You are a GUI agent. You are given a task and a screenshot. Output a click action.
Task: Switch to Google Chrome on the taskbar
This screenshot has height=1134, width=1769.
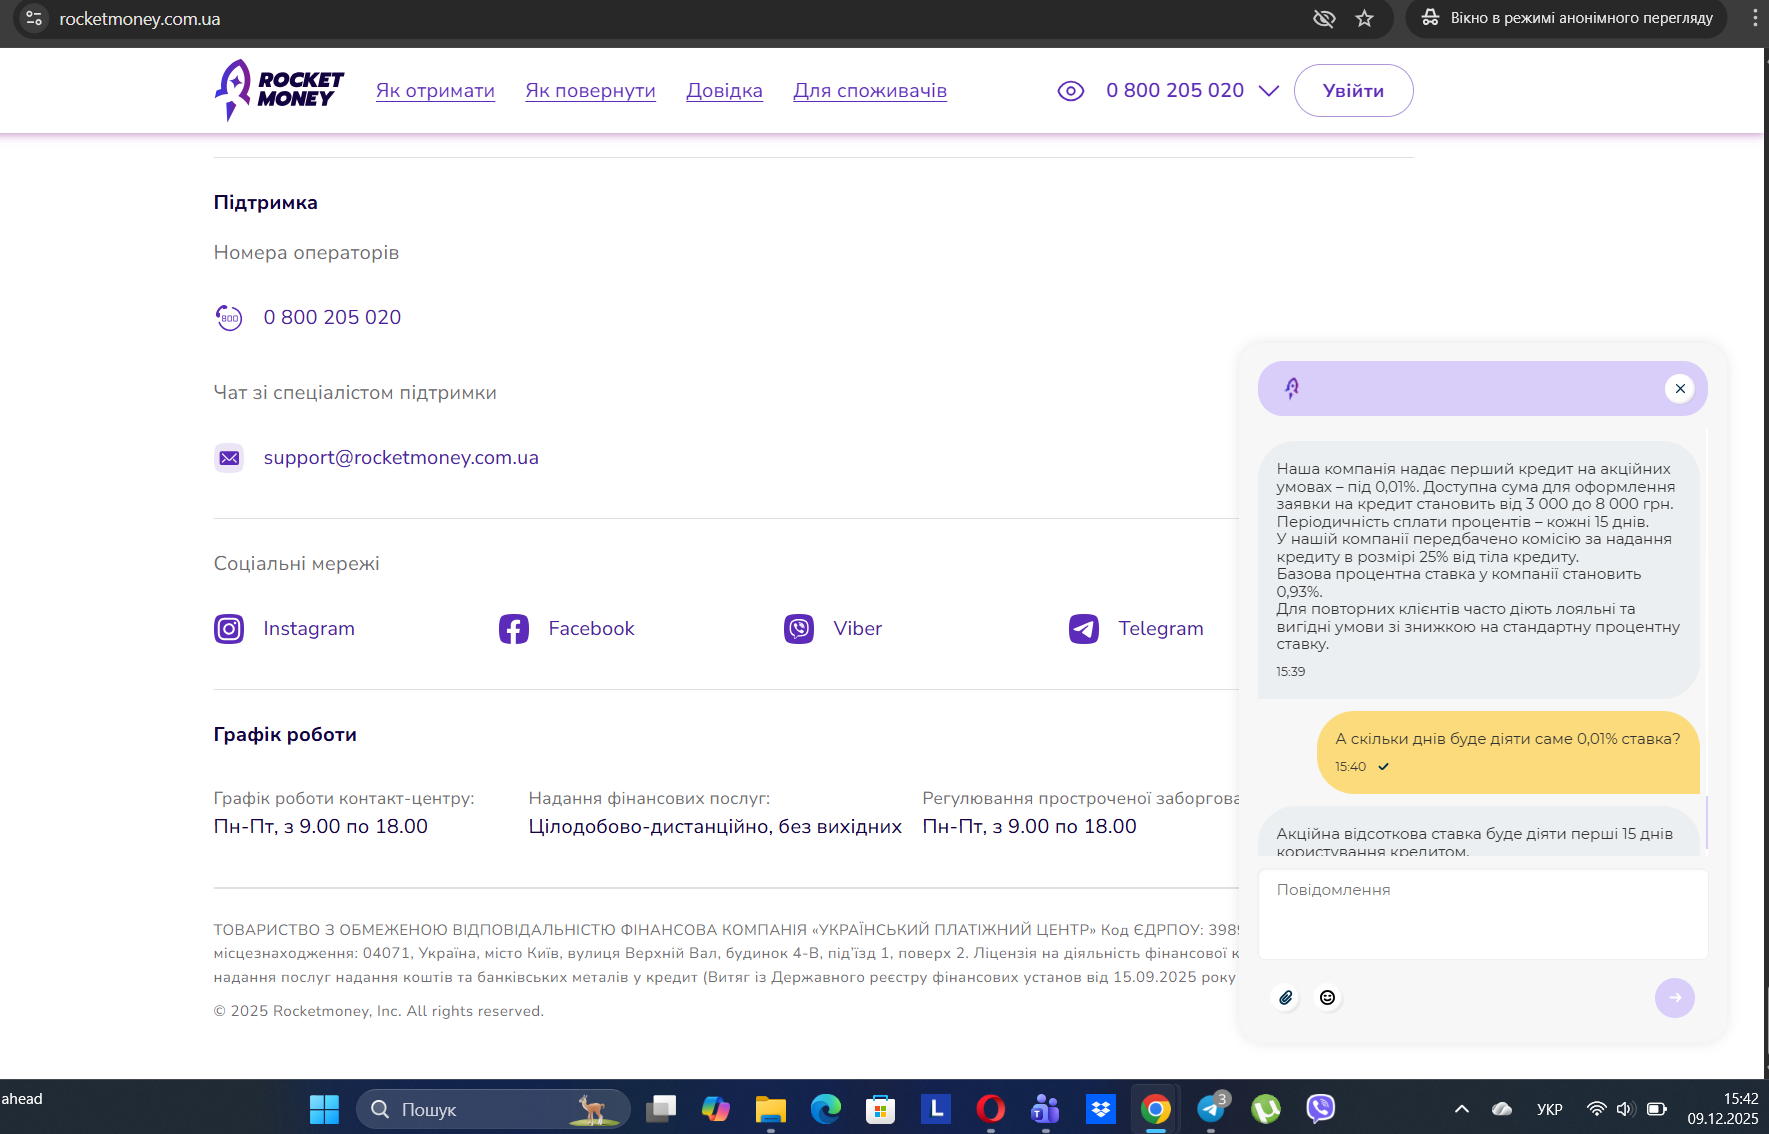[1156, 1109]
